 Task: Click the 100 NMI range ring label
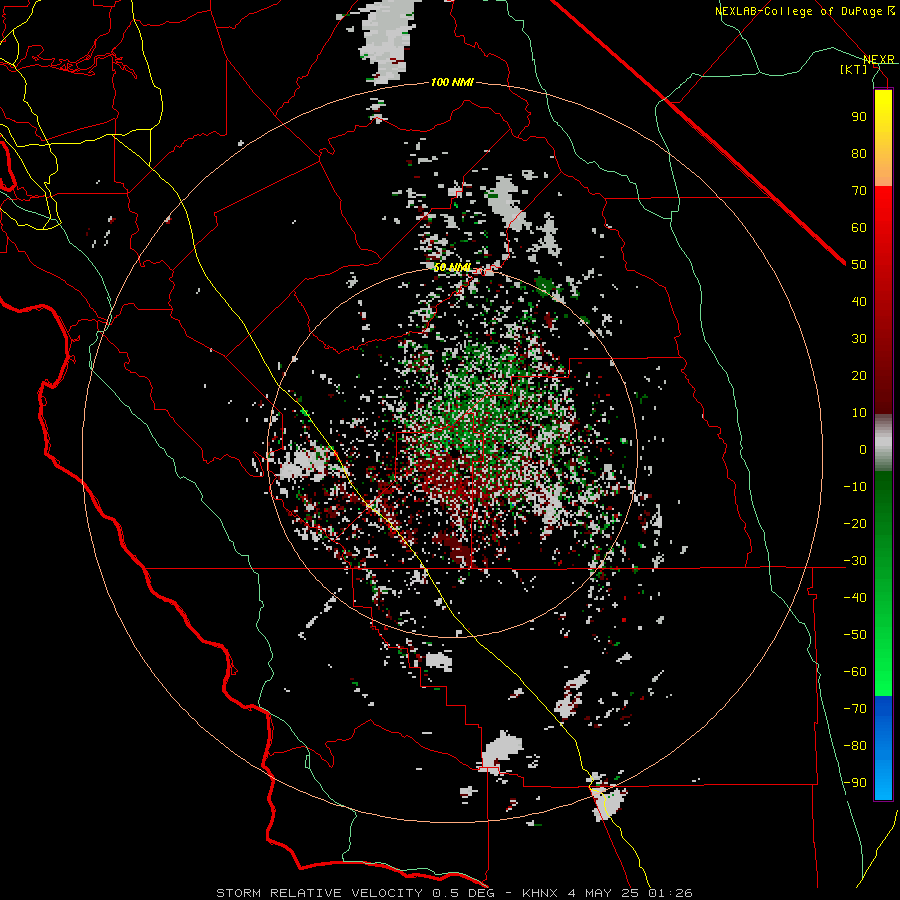point(452,83)
